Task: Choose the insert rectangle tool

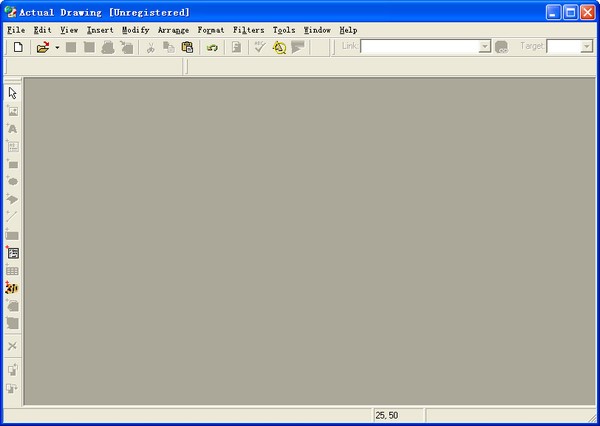Action: point(12,164)
